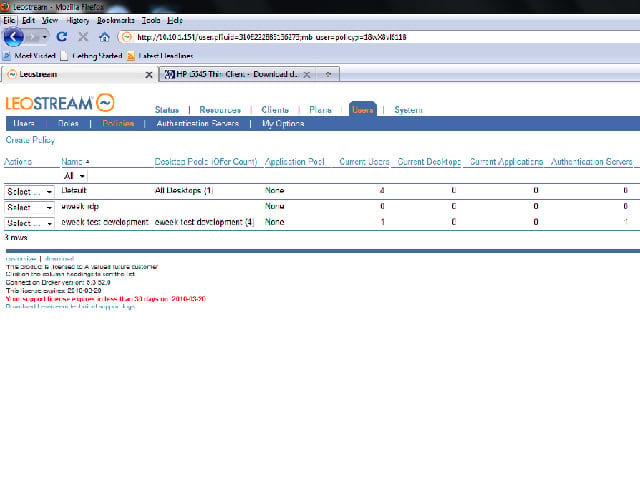Click the Create Policy link
The image size is (640, 480).
pos(30,140)
